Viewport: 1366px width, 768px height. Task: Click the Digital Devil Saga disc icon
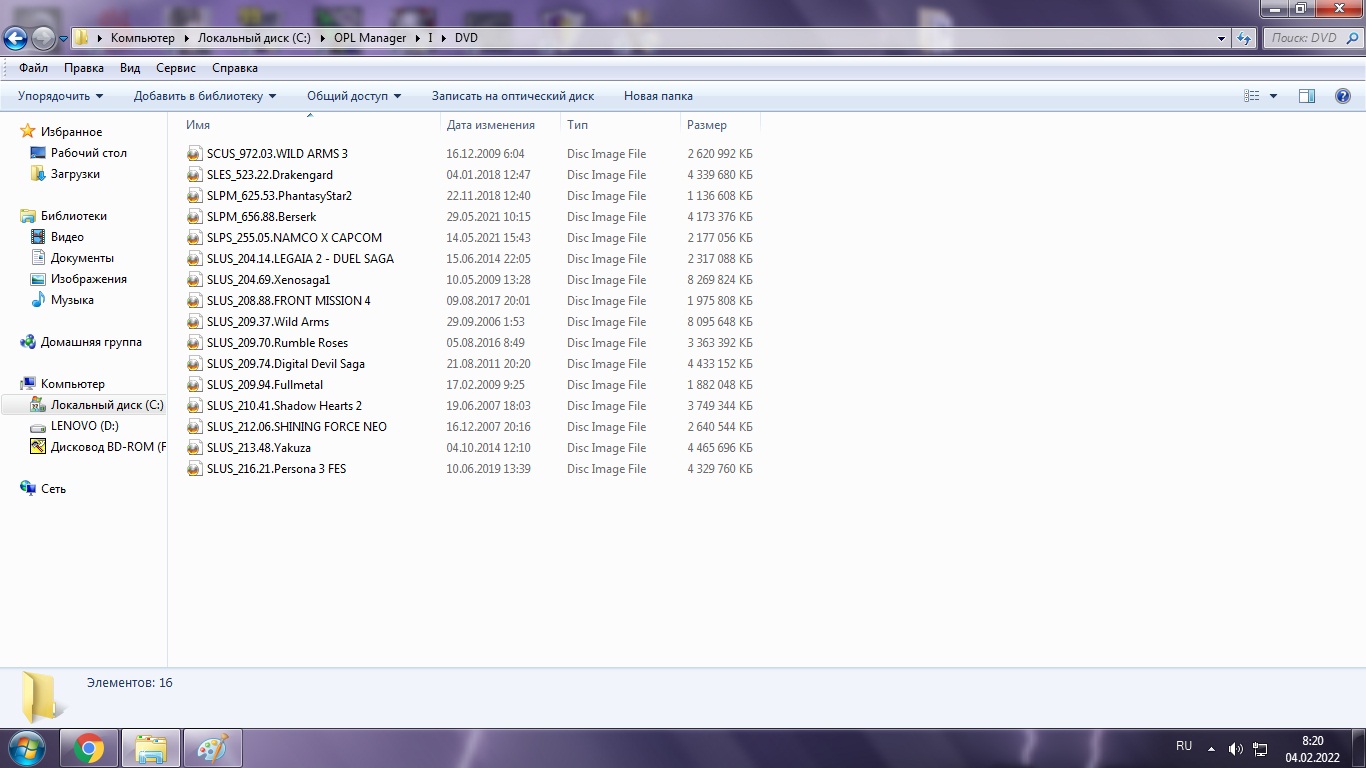coord(194,364)
